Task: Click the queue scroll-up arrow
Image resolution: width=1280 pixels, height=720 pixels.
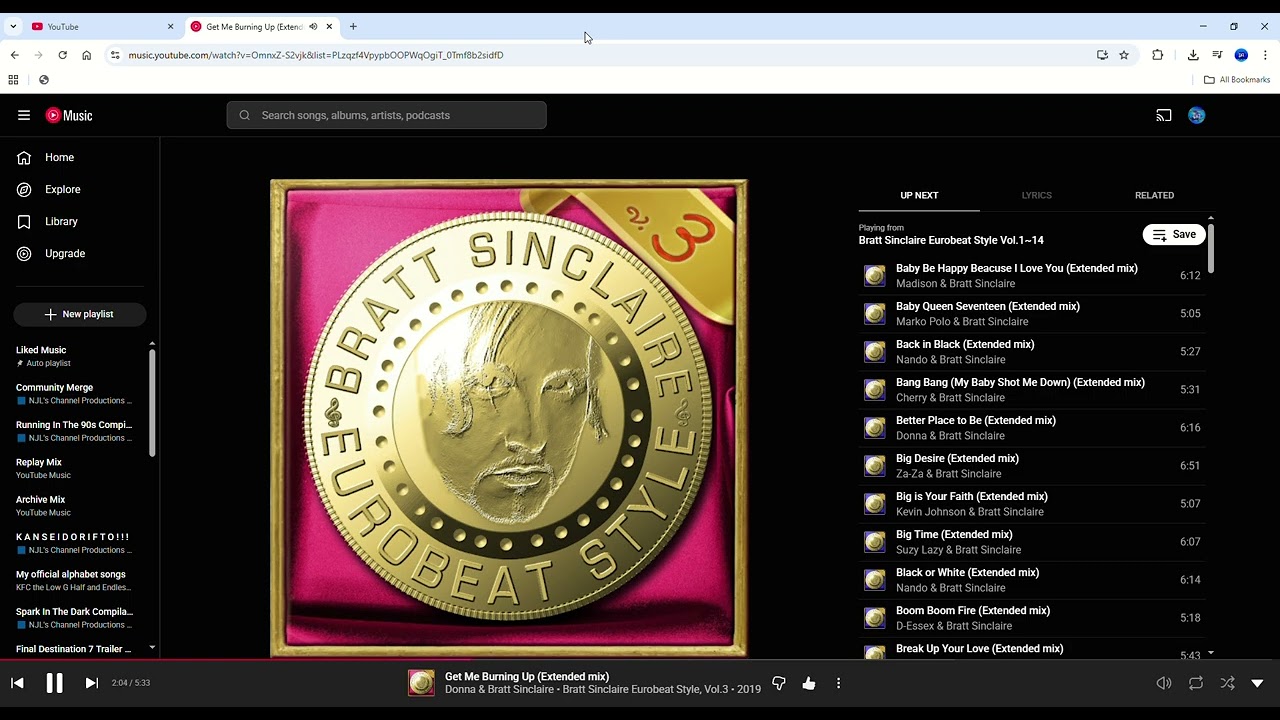Action: point(1211,217)
